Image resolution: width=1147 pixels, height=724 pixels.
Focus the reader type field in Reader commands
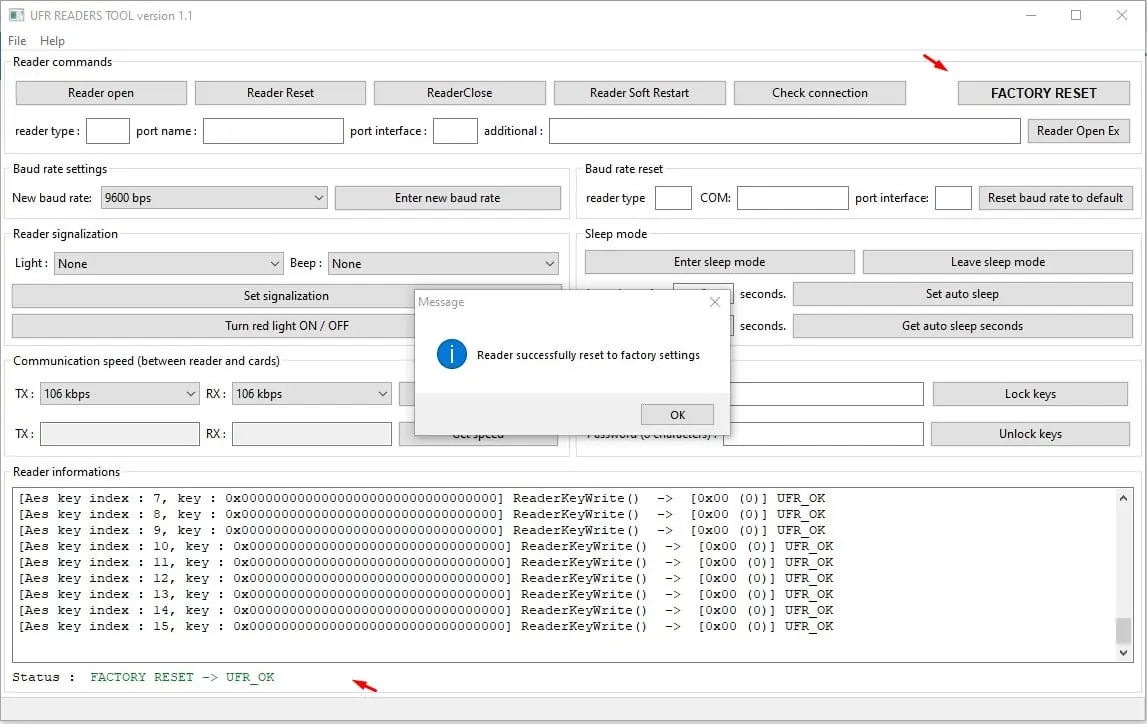click(x=108, y=131)
